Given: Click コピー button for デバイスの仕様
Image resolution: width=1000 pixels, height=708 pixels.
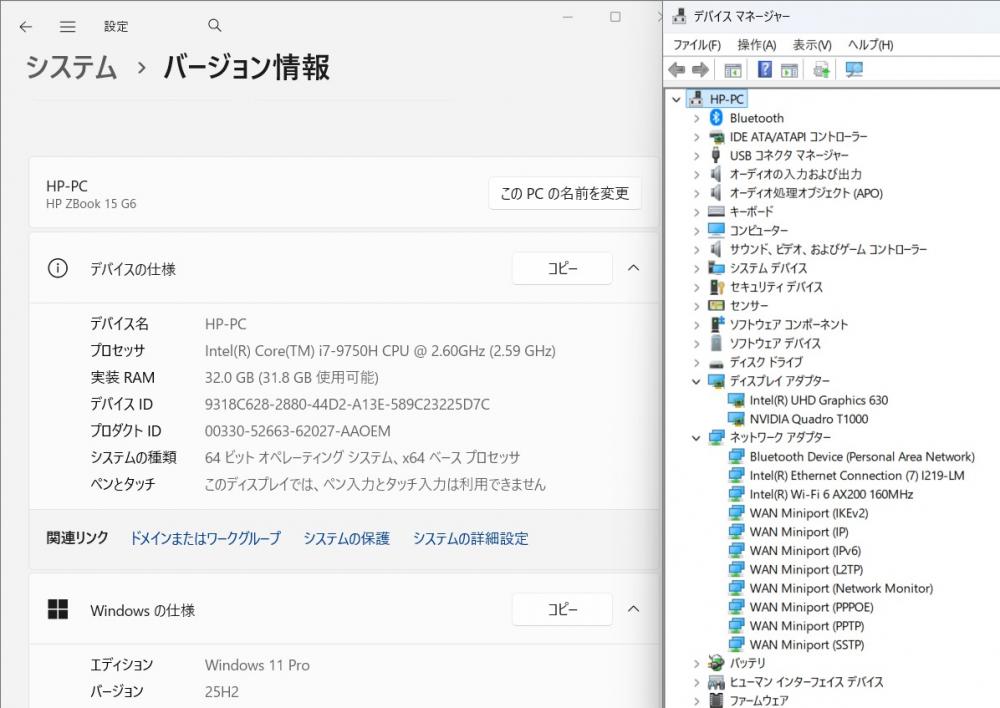Looking at the screenshot, I should pos(562,269).
